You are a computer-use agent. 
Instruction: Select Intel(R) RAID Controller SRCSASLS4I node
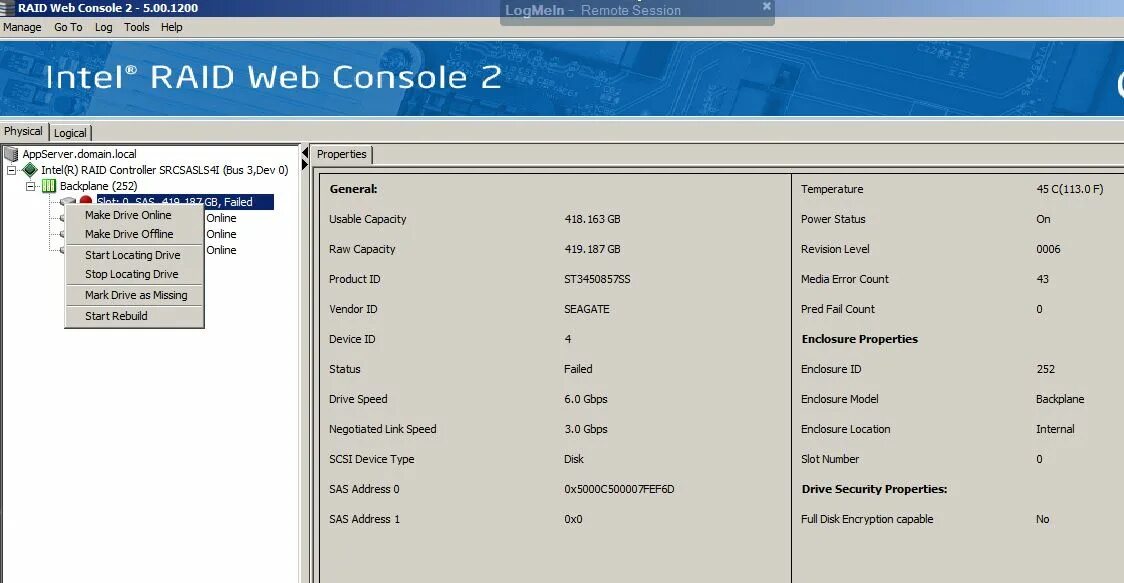tap(164, 170)
